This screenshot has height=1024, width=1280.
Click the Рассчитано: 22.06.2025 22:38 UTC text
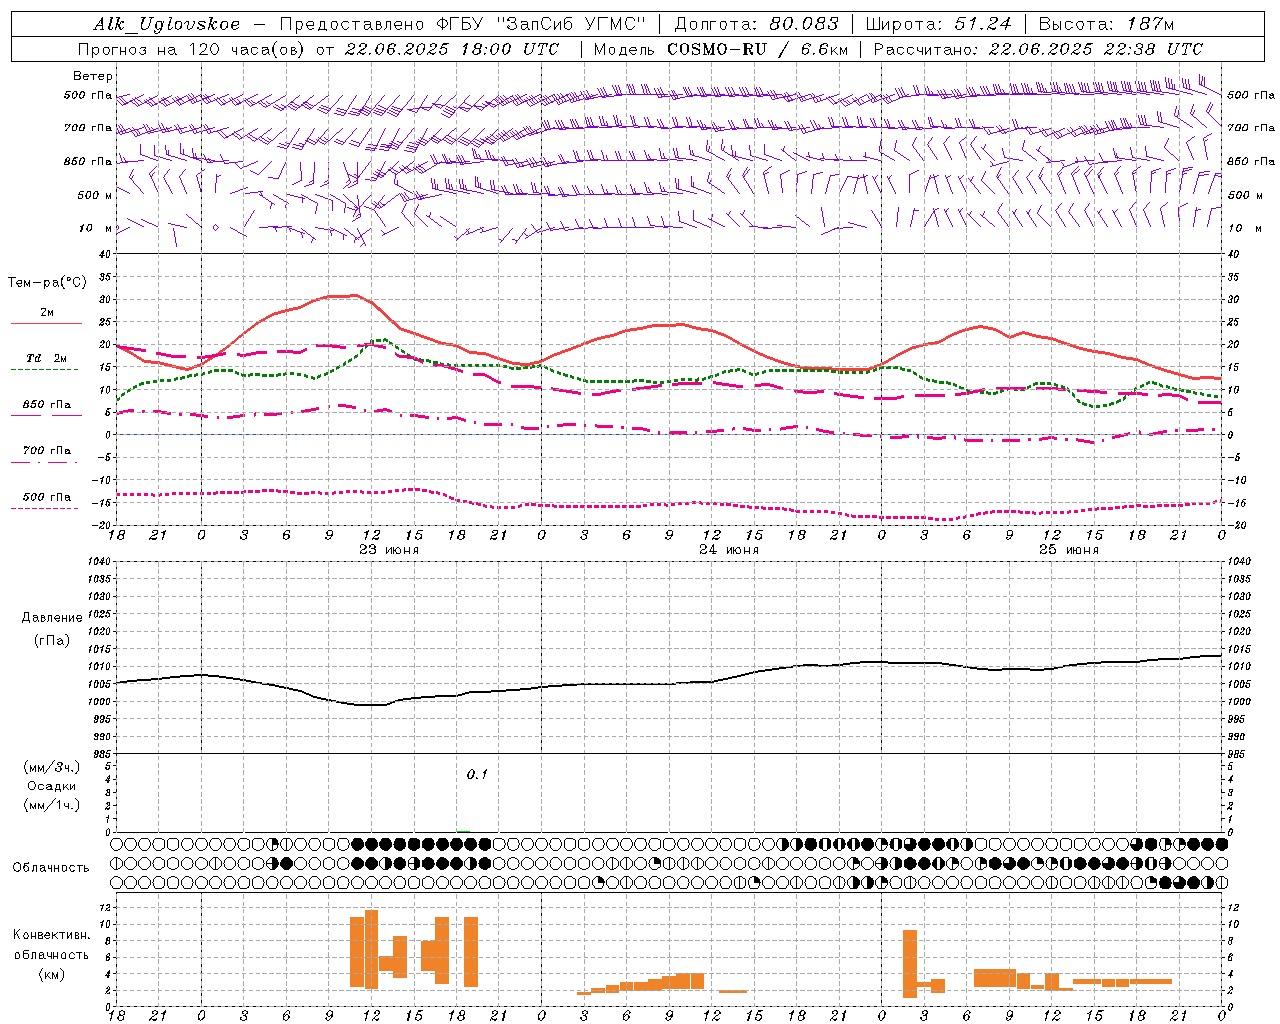tap(1038, 49)
